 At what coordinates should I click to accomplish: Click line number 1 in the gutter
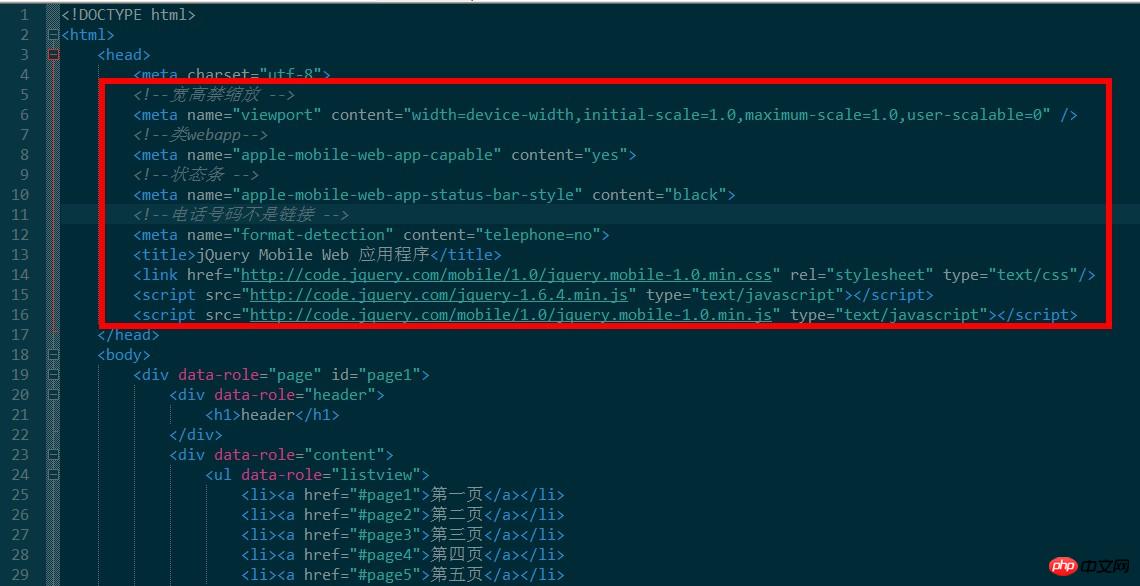[x=25, y=15]
